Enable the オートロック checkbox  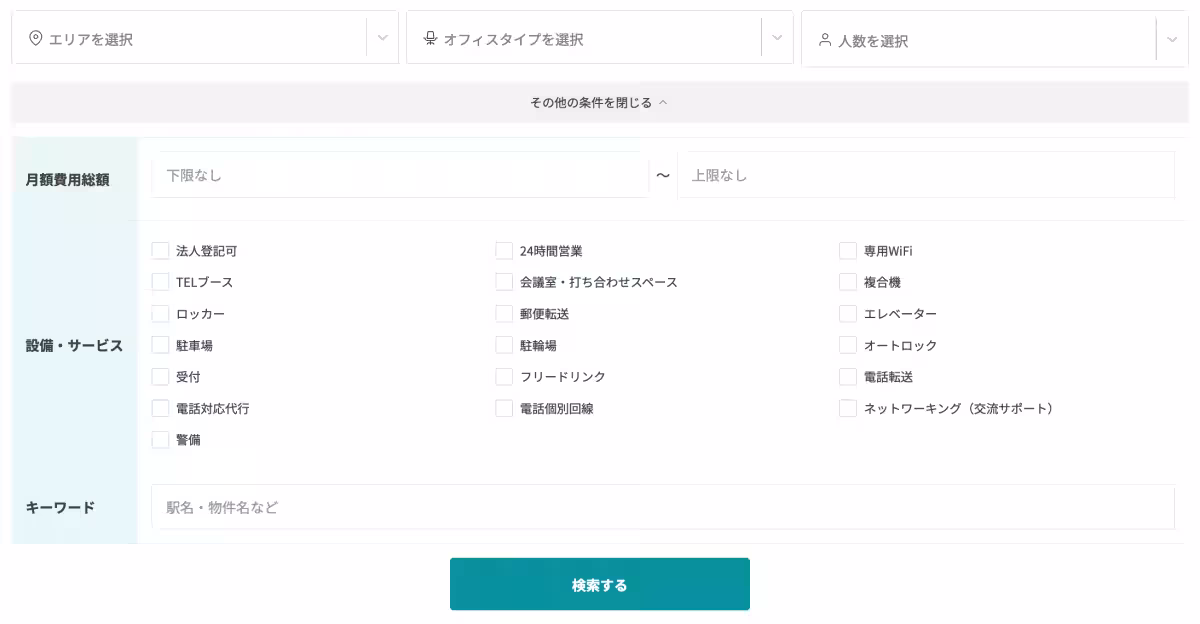[x=848, y=345]
